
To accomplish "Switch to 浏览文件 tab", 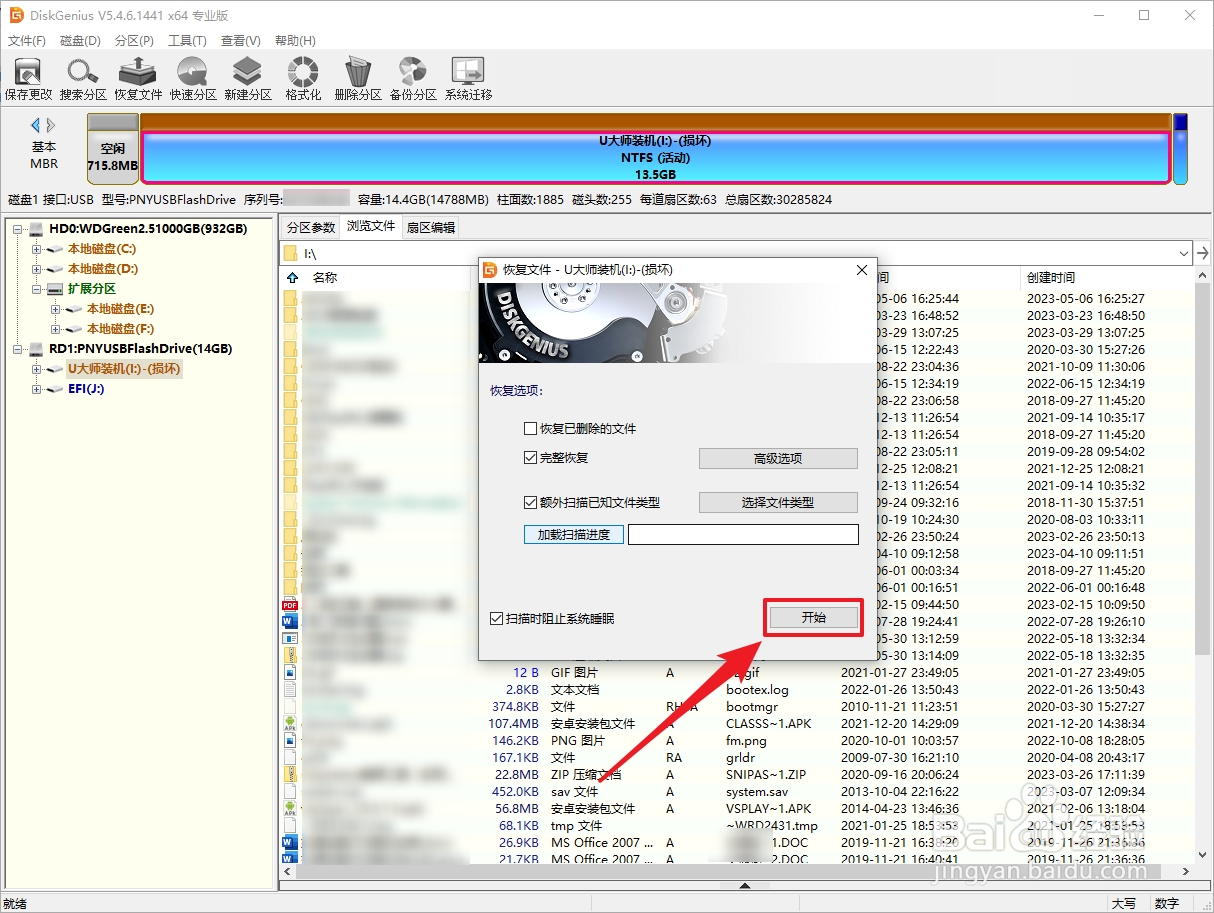I will click(x=371, y=226).
